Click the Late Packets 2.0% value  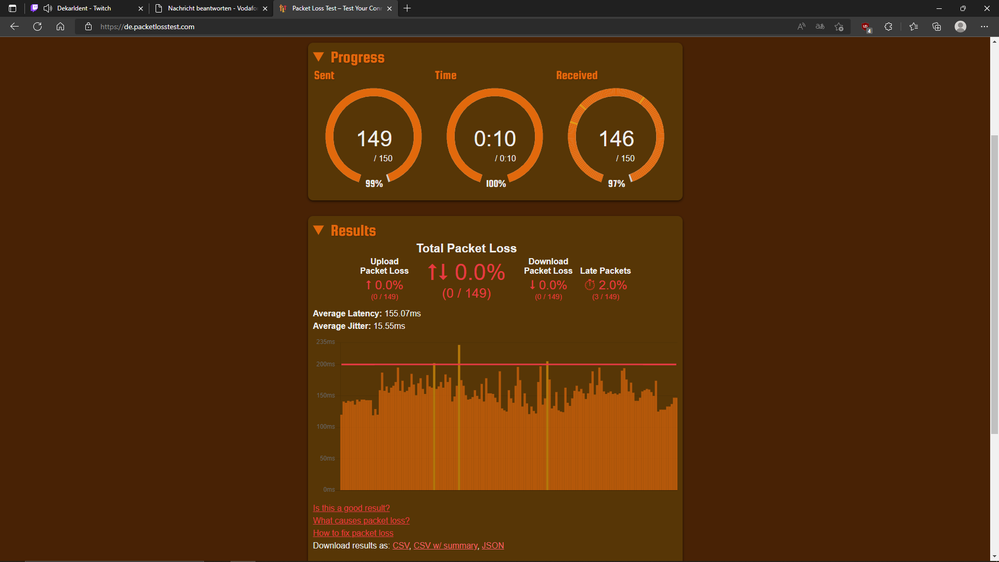pos(605,285)
